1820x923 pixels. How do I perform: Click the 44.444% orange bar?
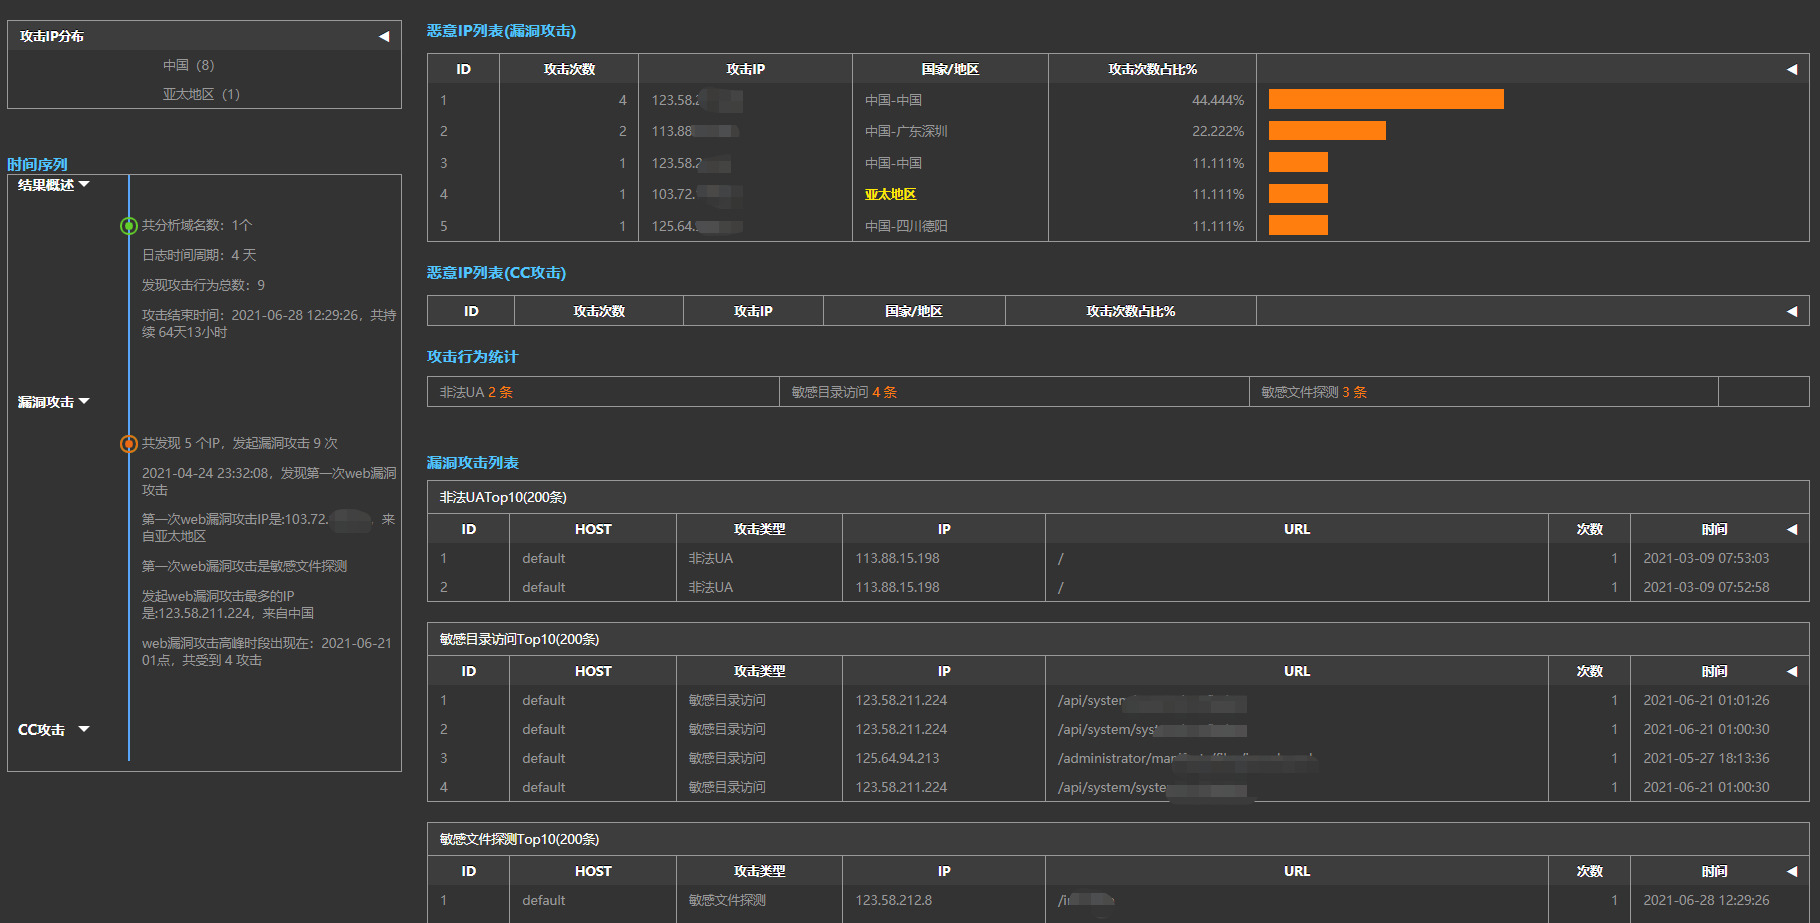(x=1386, y=99)
